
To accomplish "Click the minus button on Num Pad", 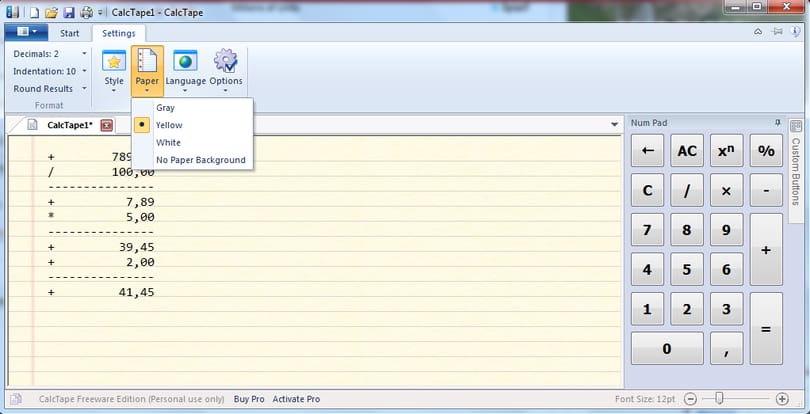I will click(766, 190).
